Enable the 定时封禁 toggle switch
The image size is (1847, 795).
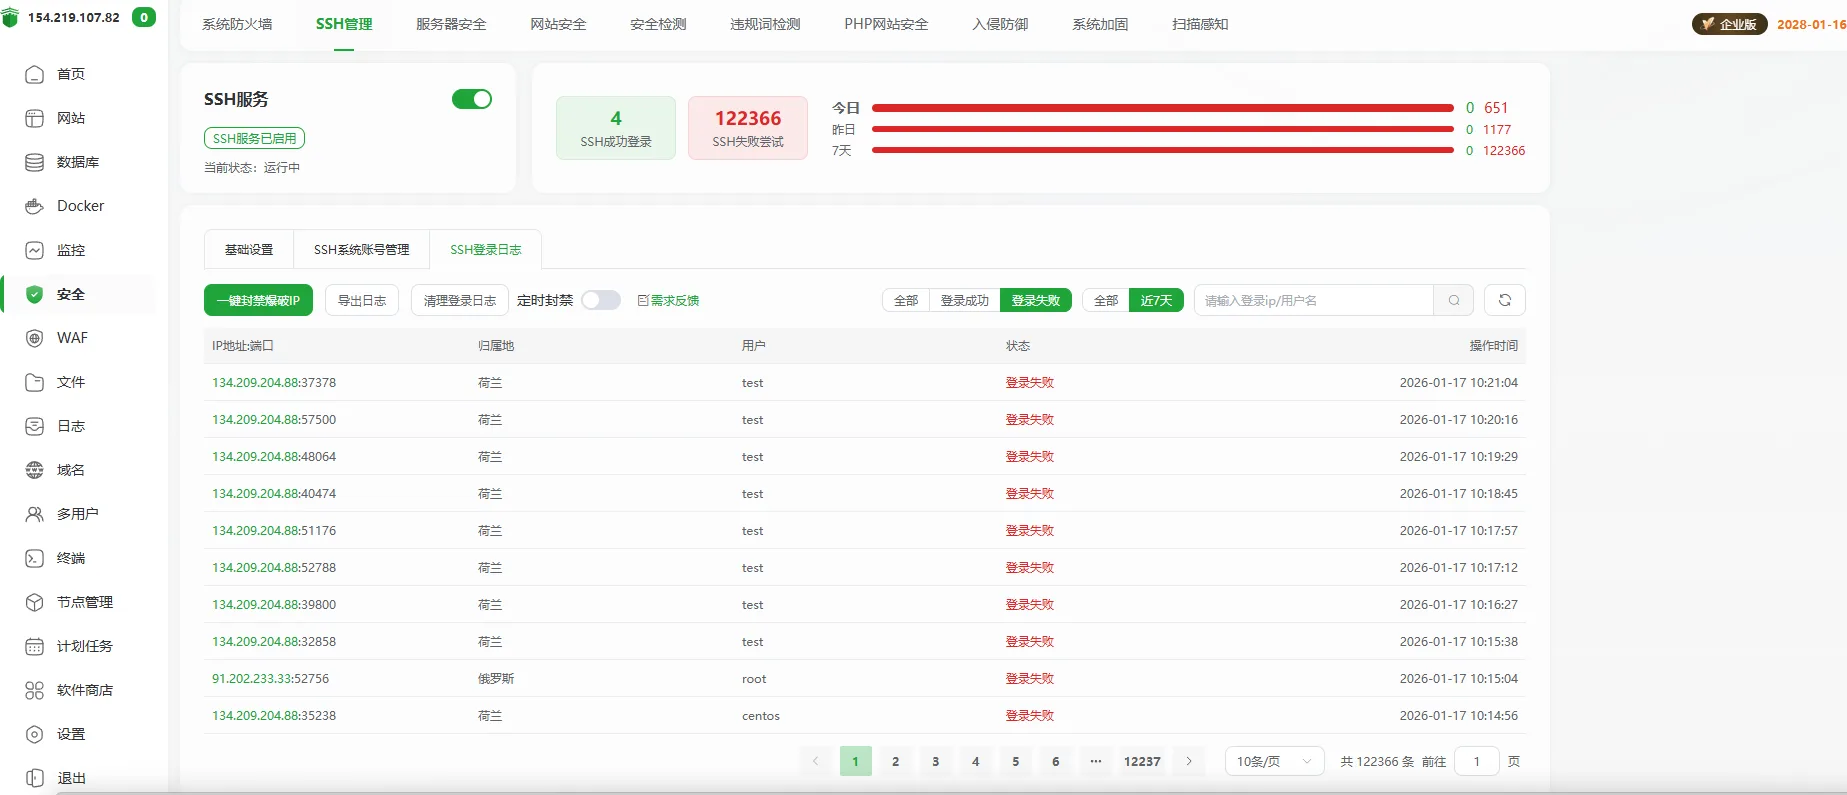(x=601, y=300)
